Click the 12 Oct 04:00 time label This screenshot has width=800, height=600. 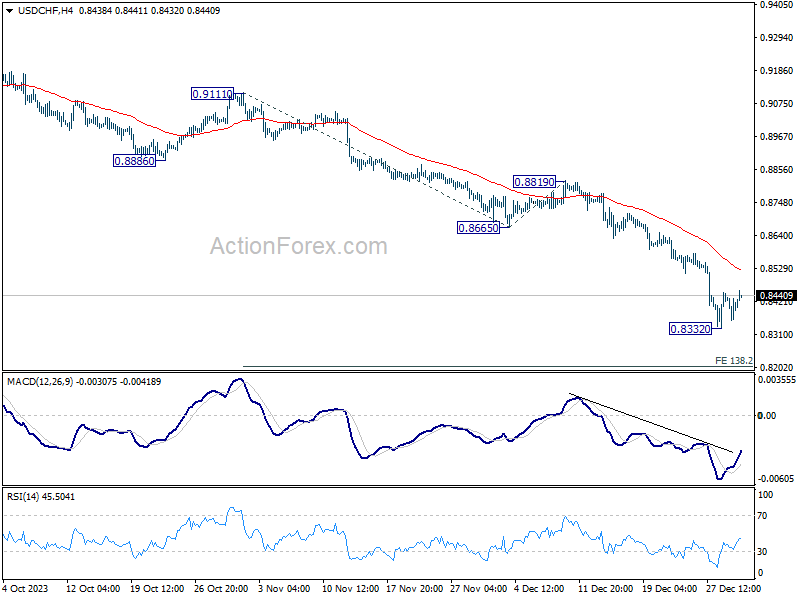point(93,589)
